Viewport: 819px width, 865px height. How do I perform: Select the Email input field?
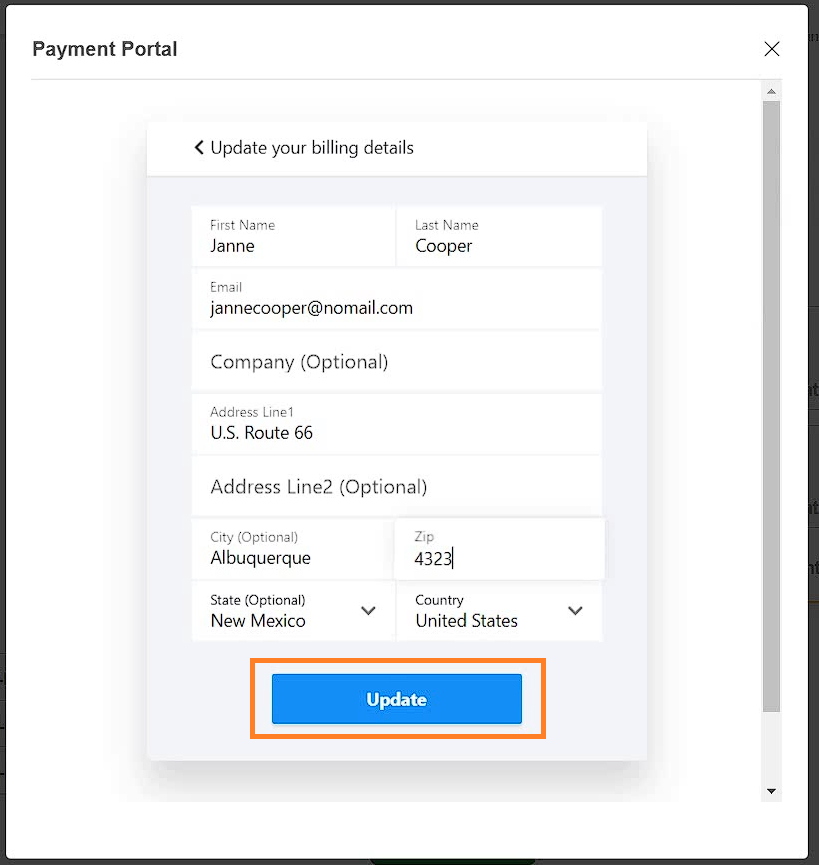397,299
